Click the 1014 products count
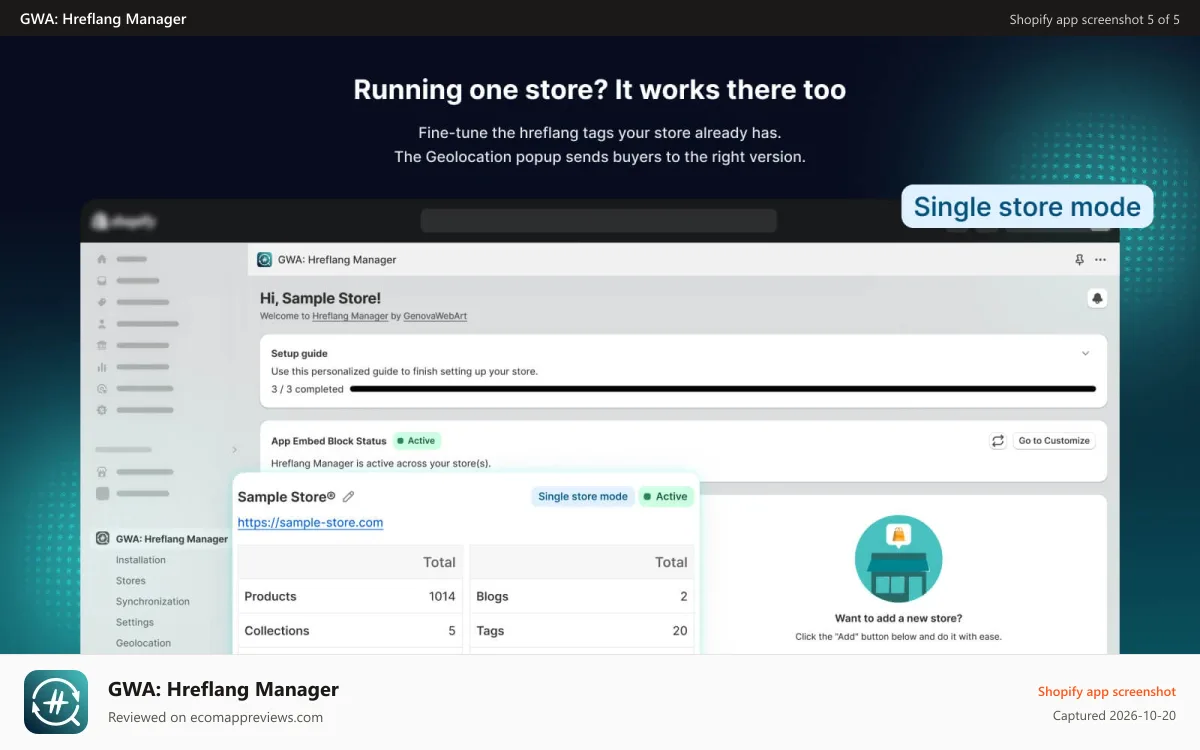Image resolution: width=1200 pixels, height=750 pixels. tap(442, 597)
